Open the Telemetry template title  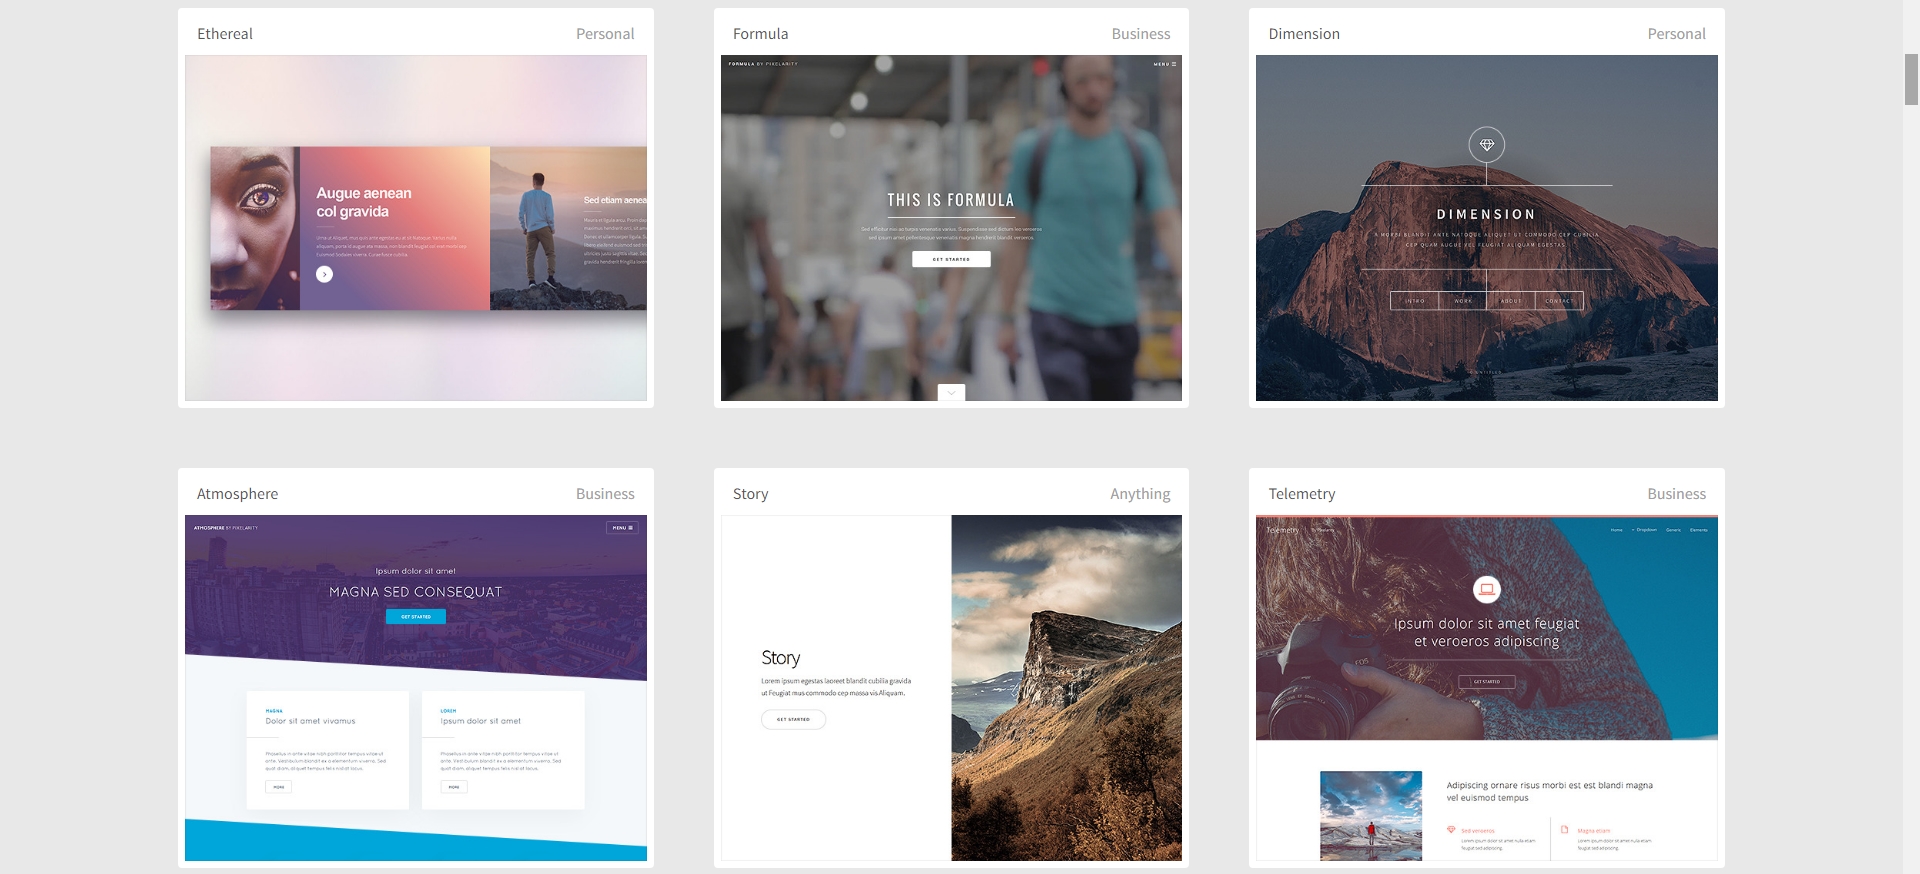pos(1301,494)
